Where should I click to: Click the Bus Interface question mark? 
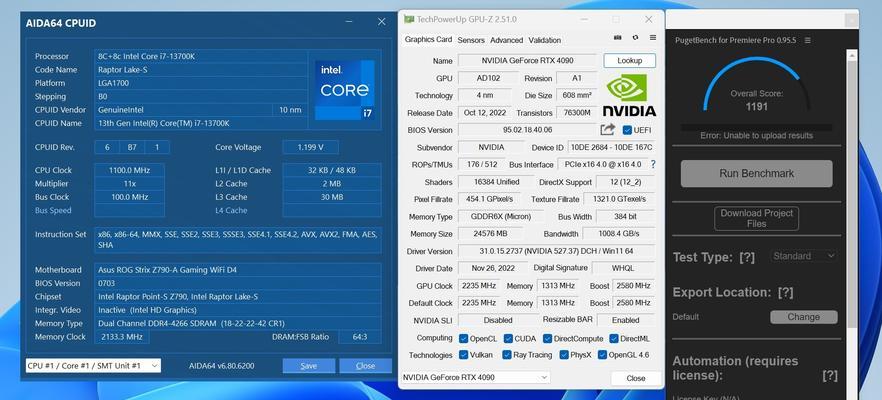coord(653,164)
